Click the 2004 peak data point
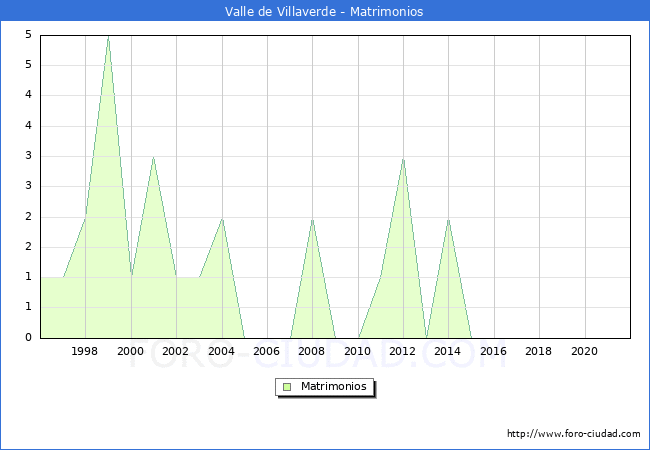Image resolution: width=650 pixels, height=450 pixels. [x=222, y=219]
